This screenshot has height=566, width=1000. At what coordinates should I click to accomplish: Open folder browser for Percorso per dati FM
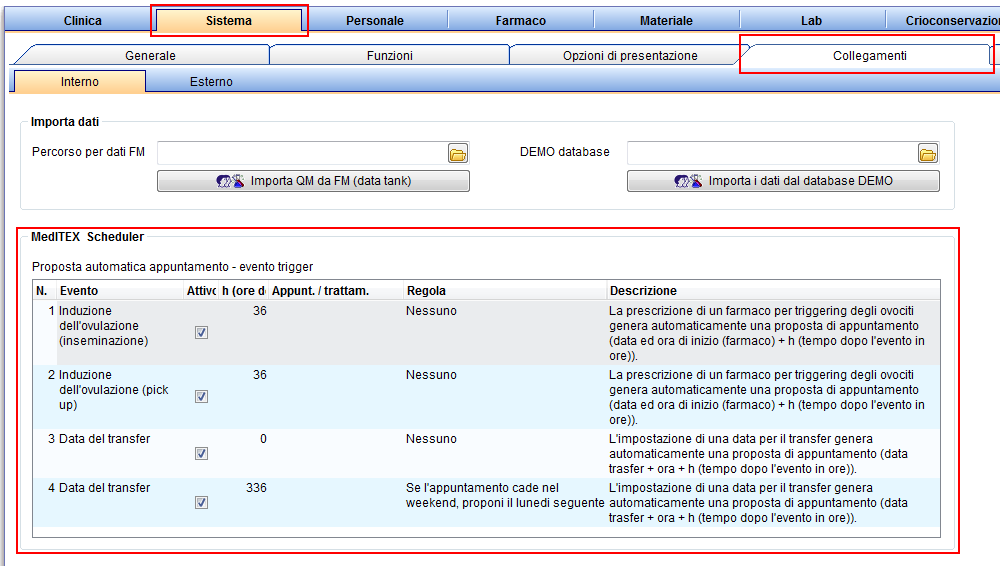[458, 154]
